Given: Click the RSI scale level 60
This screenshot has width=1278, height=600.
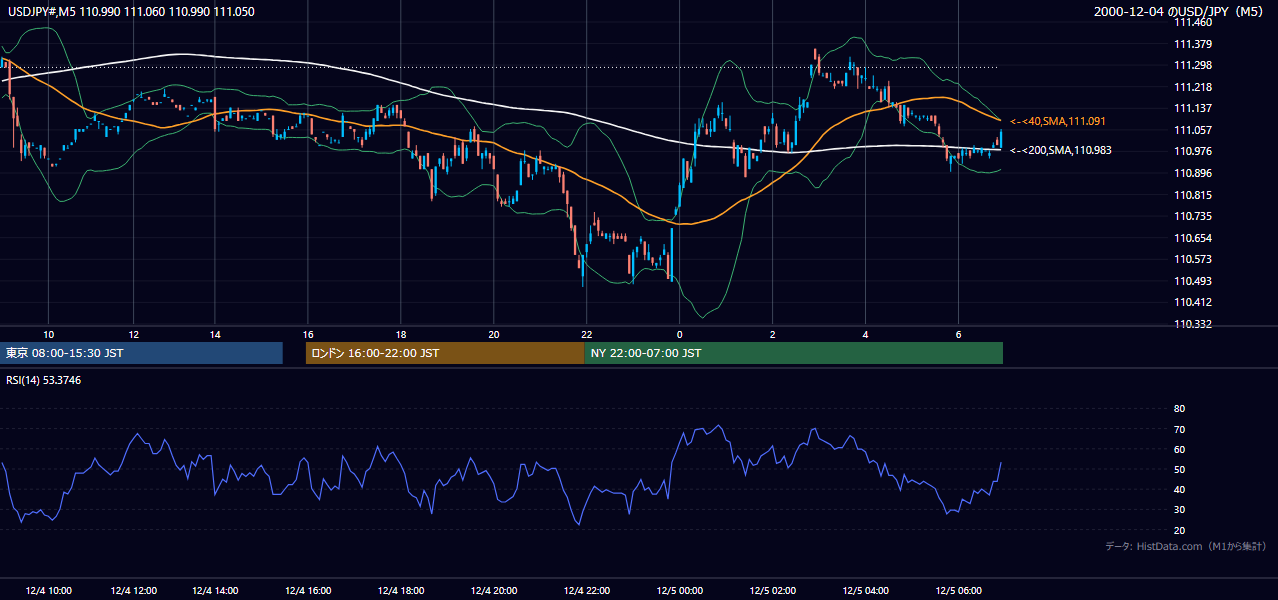Looking at the screenshot, I should coord(1179,449).
